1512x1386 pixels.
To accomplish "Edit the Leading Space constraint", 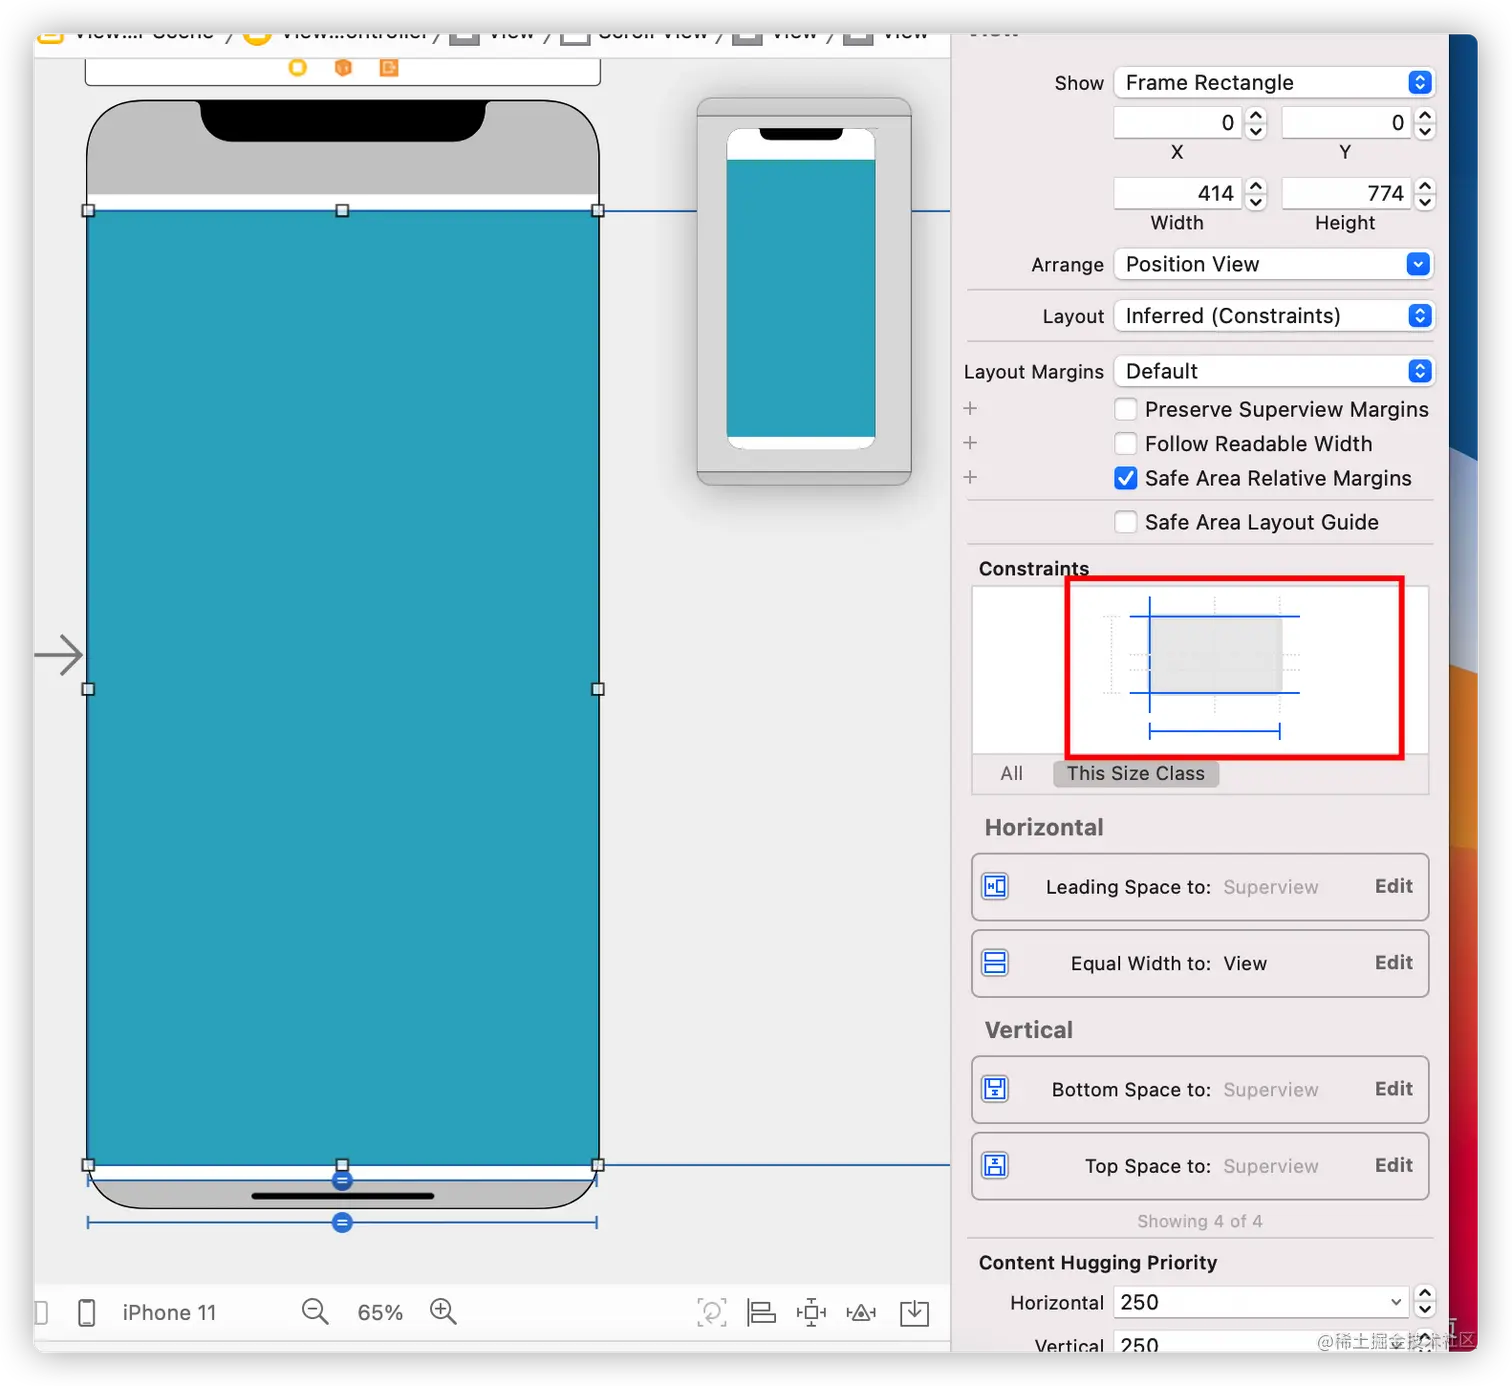I will click(1393, 886).
